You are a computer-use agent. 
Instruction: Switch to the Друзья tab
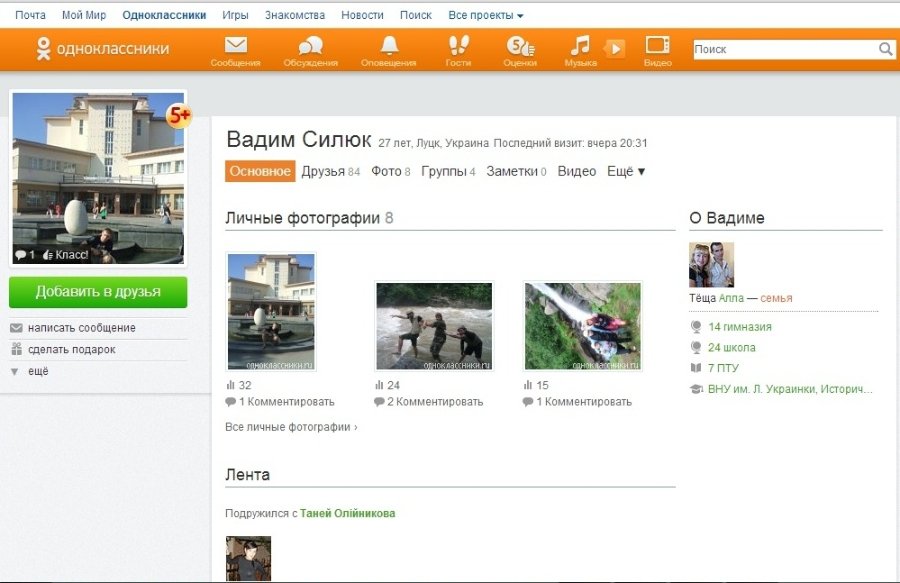322,171
